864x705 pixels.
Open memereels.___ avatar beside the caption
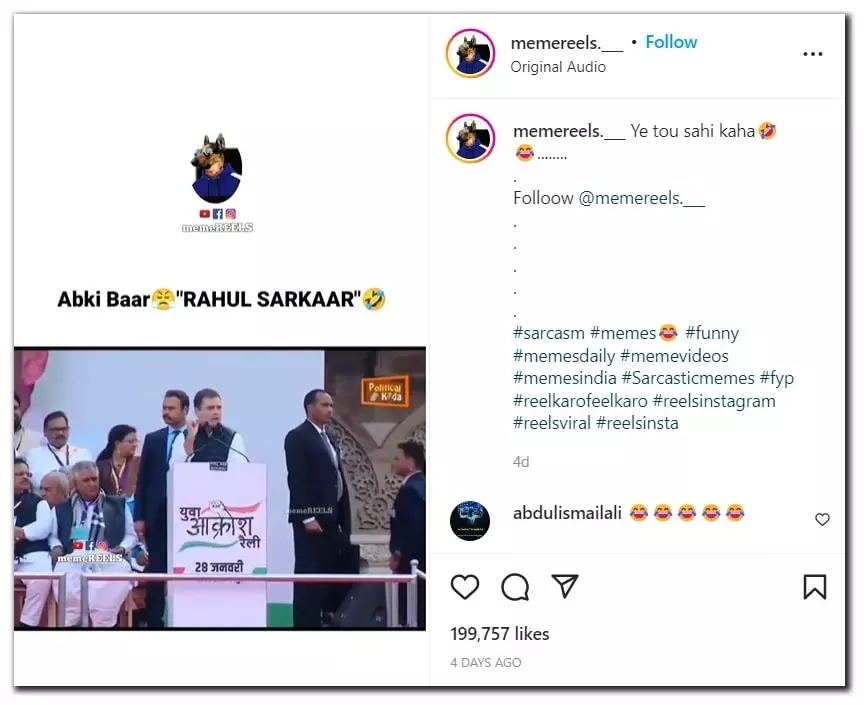pyautogui.click(x=471, y=138)
